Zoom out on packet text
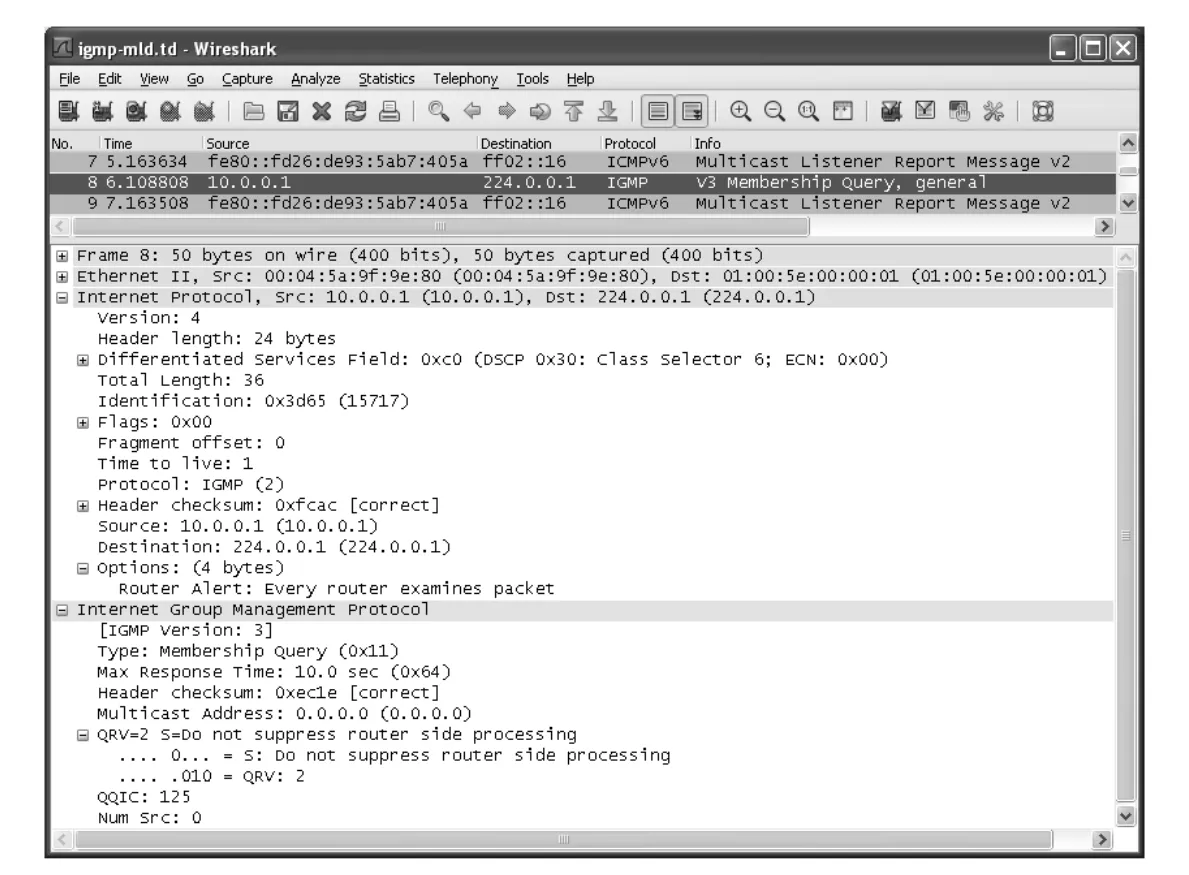Image resolution: width=1189 pixels, height=875 pixels. [x=774, y=111]
